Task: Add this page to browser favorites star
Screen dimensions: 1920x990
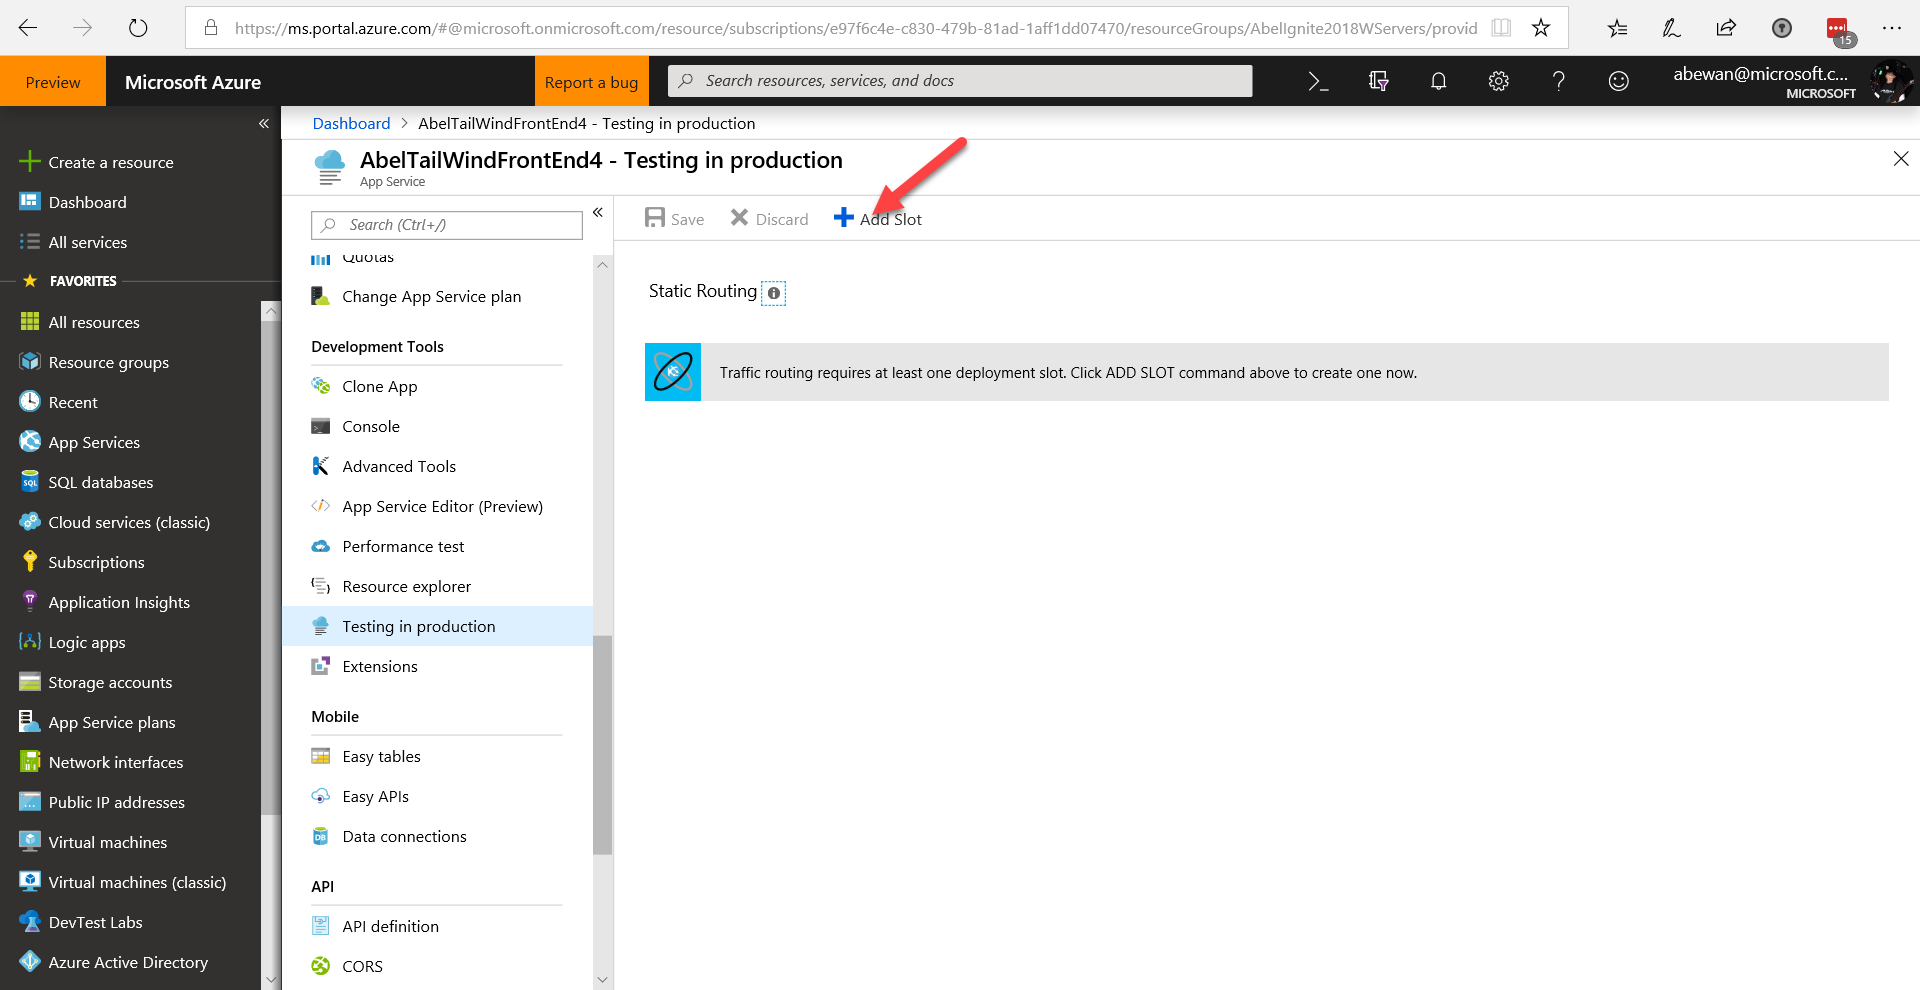Action: click(x=1541, y=28)
